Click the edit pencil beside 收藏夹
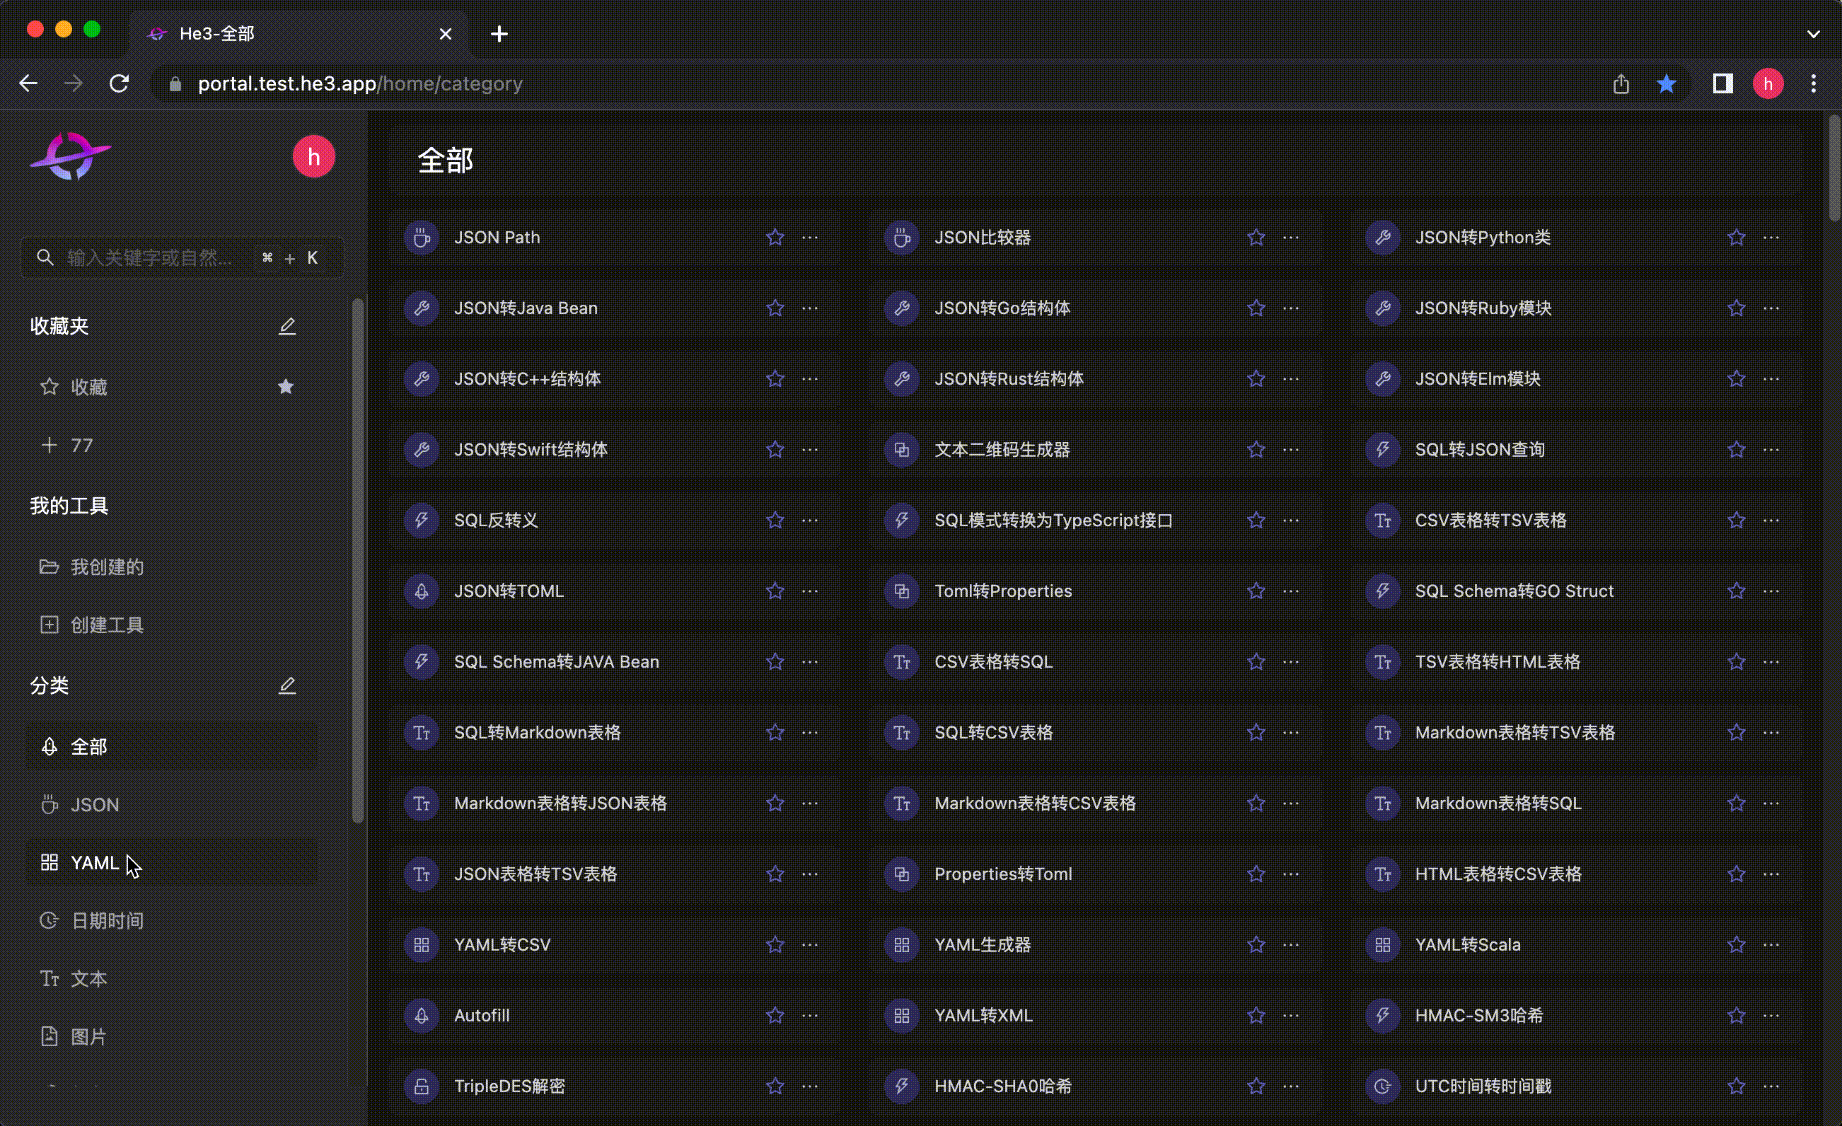The width and height of the screenshot is (1842, 1126). [287, 326]
